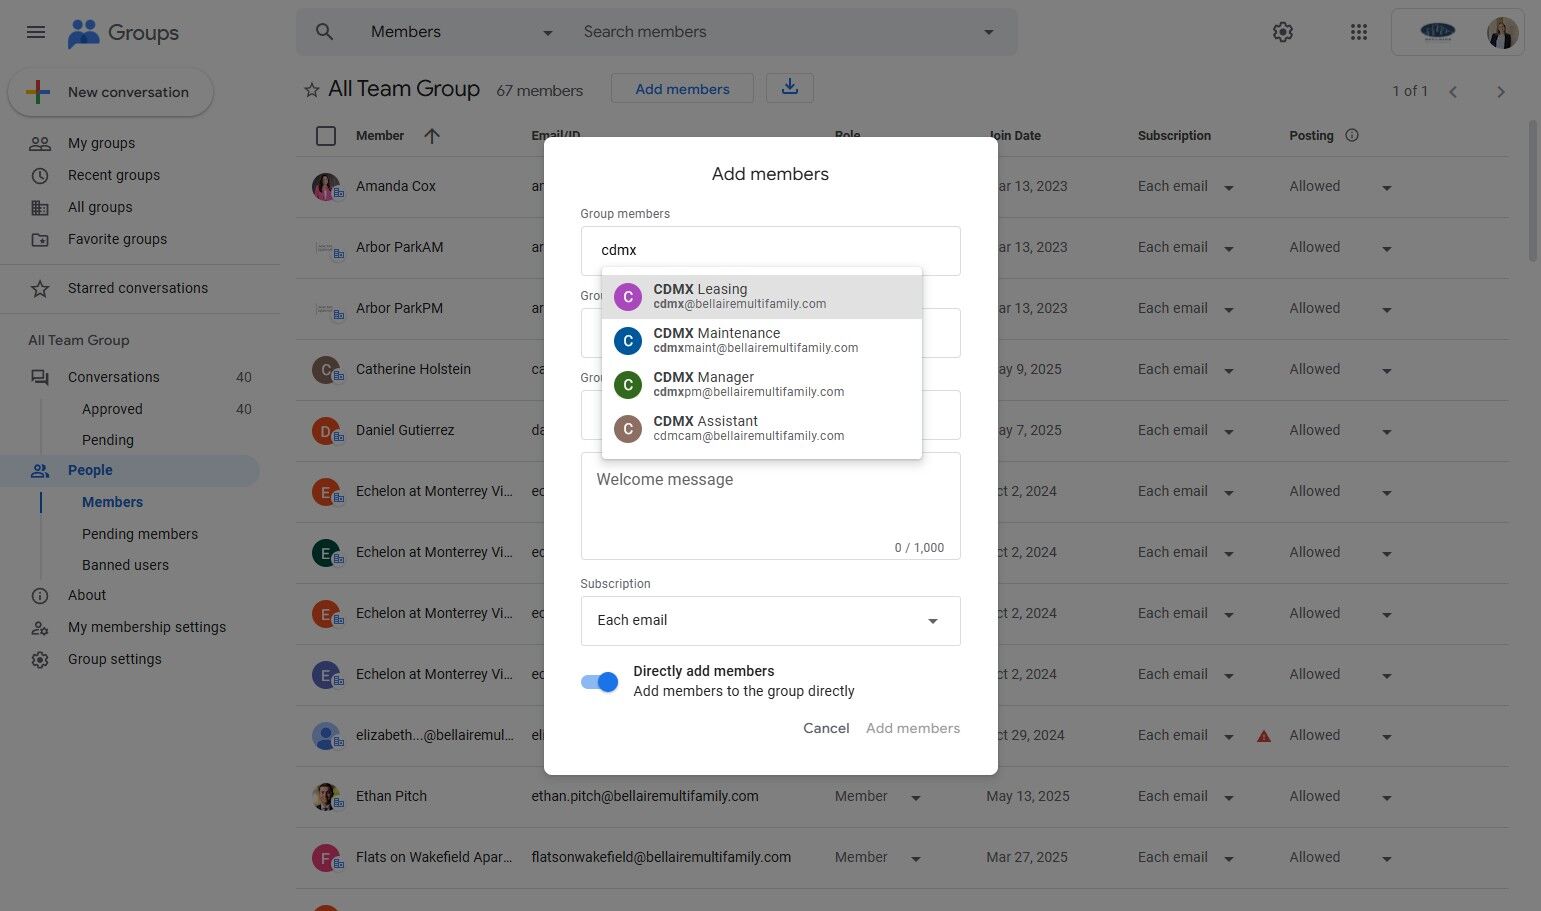Click the Posting info icon
The image size is (1541, 911).
pyautogui.click(x=1352, y=135)
